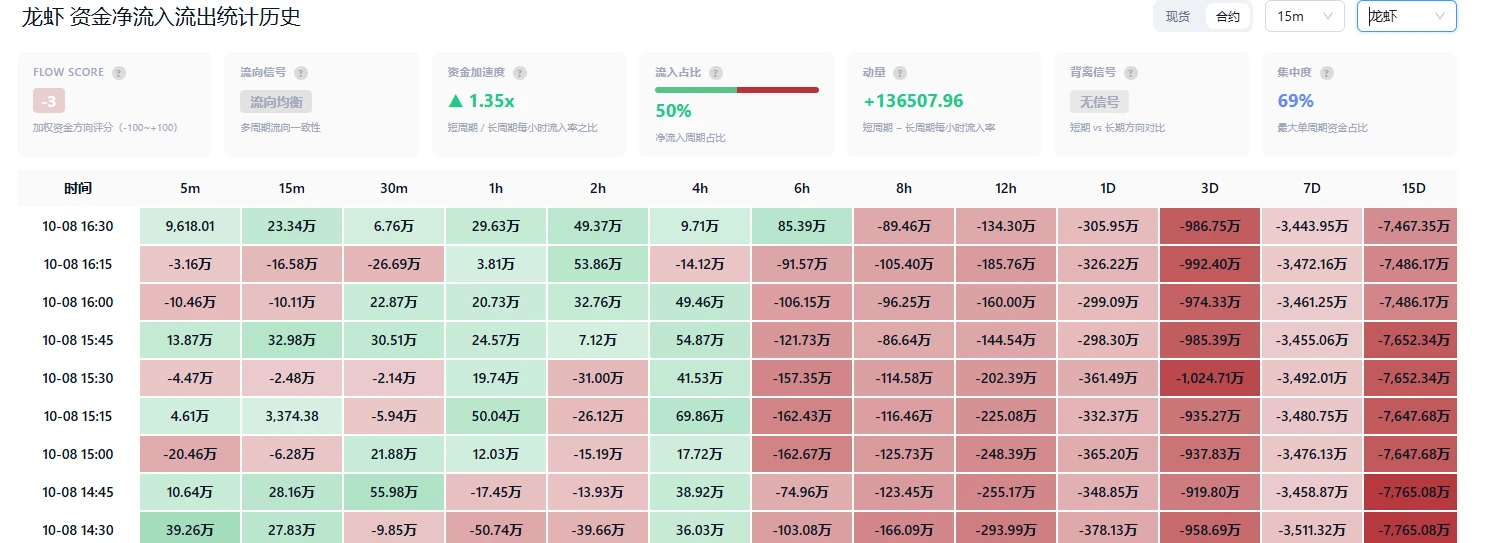Click the -26.69万 cell
The image size is (1512, 543).
pos(394,264)
